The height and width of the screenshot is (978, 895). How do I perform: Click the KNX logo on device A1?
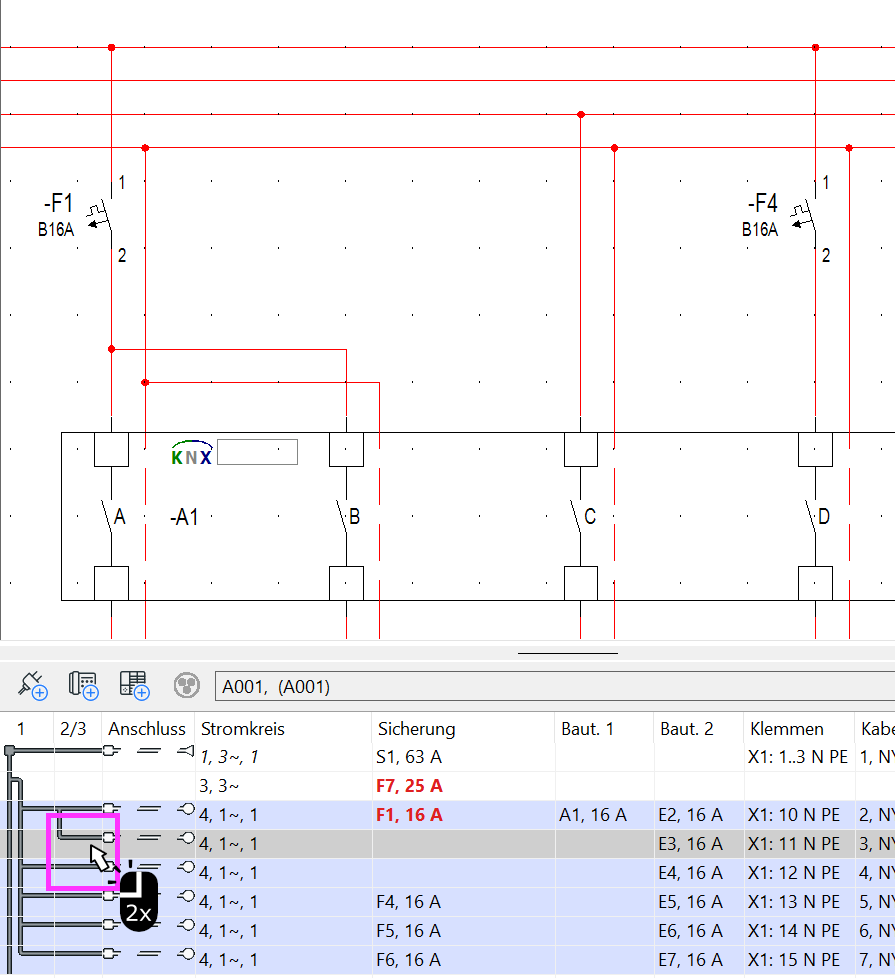(x=191, y=453)
